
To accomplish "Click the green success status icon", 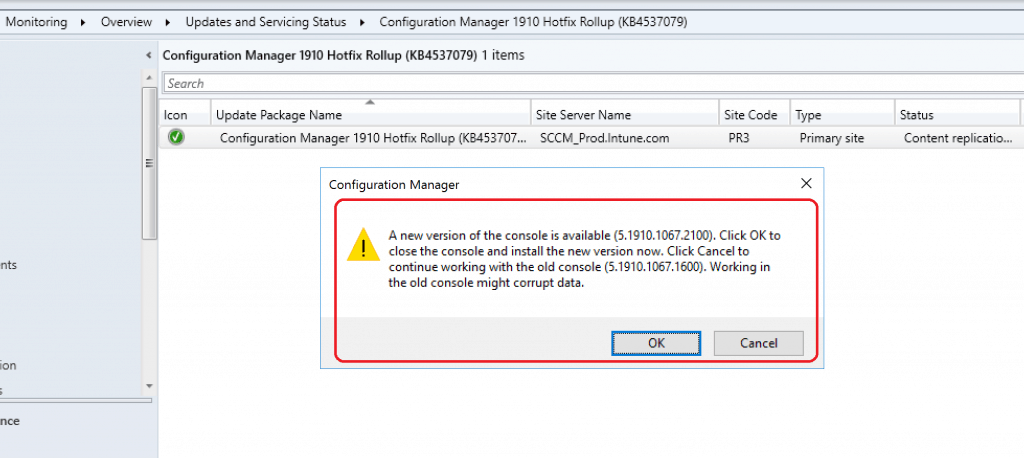I will tap(176, 137).
